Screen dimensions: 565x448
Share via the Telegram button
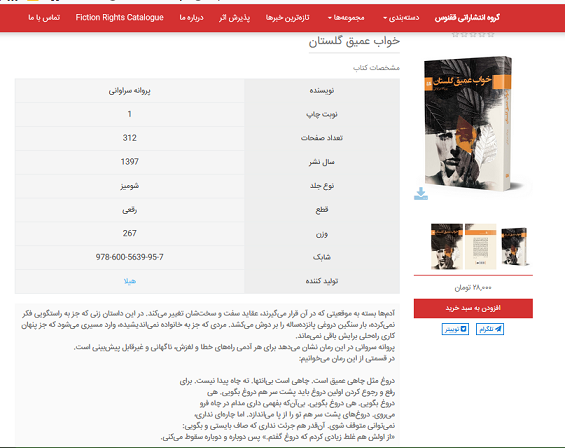point(490,329)
